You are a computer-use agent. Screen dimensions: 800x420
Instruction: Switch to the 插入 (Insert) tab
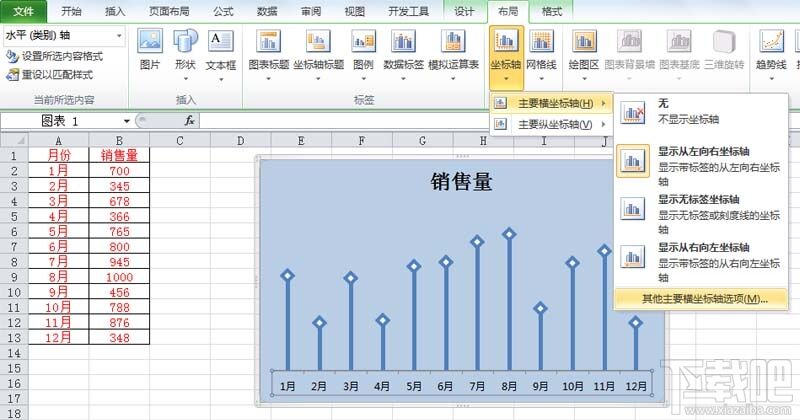click(x=115, y=11)
